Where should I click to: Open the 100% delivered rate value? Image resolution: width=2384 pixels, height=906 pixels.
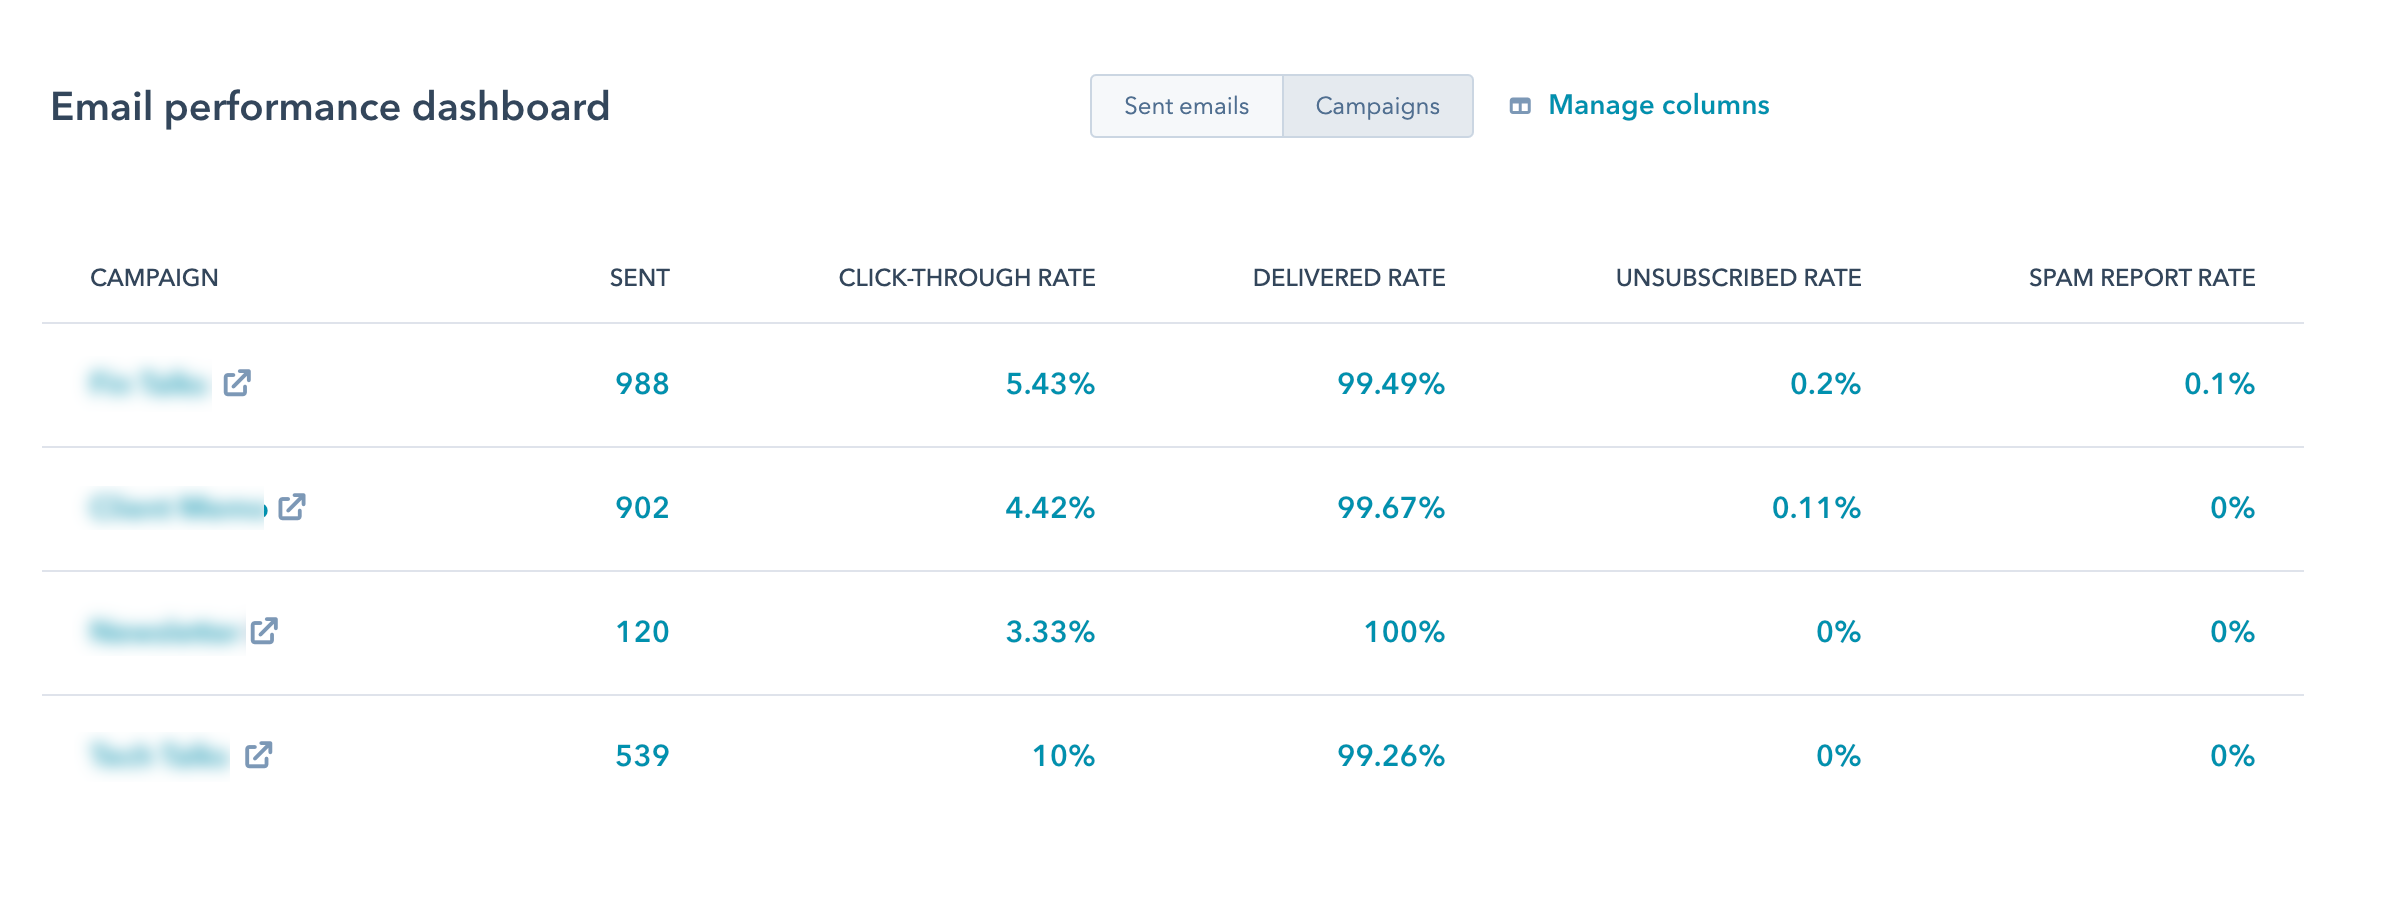click(1404, 632)
